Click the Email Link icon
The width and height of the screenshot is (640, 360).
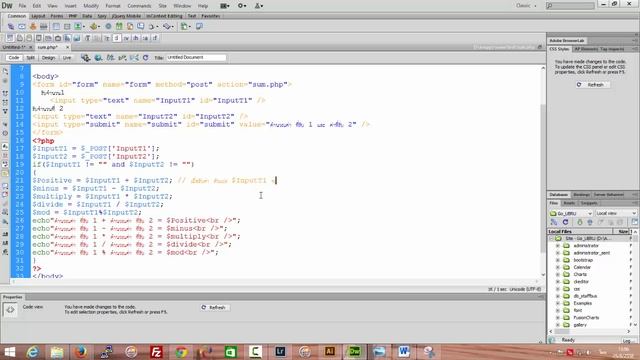point(22,27)
